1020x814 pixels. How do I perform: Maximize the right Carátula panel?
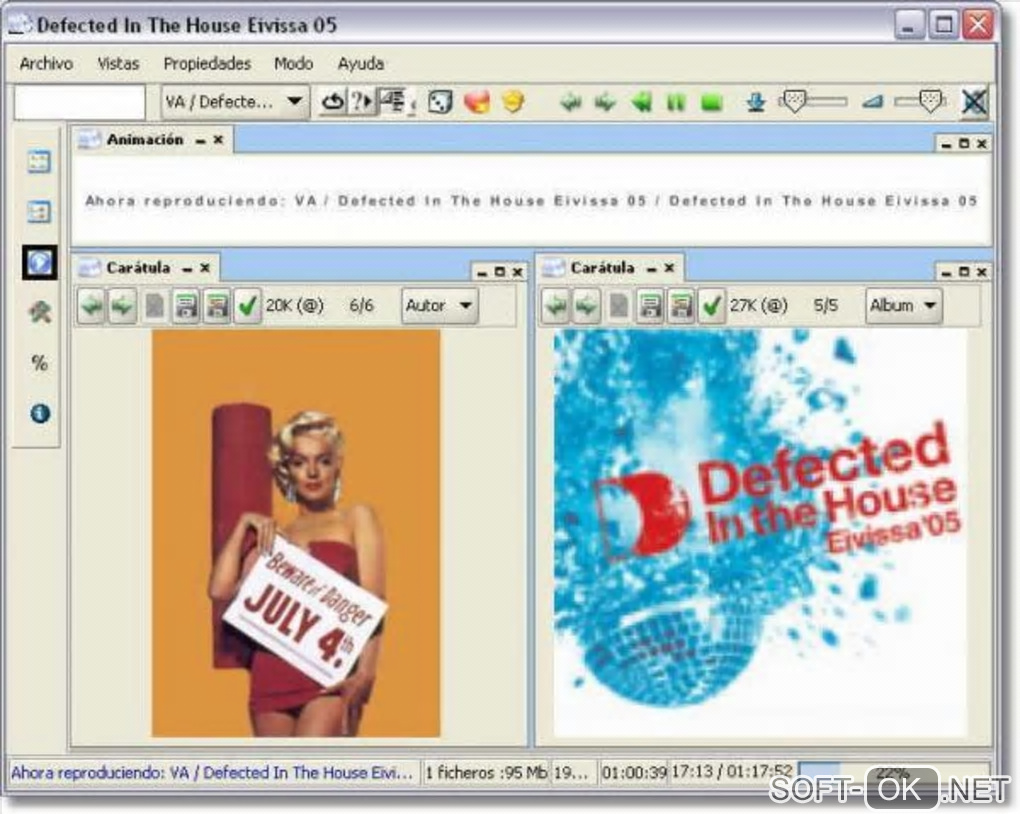click(964, 272)
